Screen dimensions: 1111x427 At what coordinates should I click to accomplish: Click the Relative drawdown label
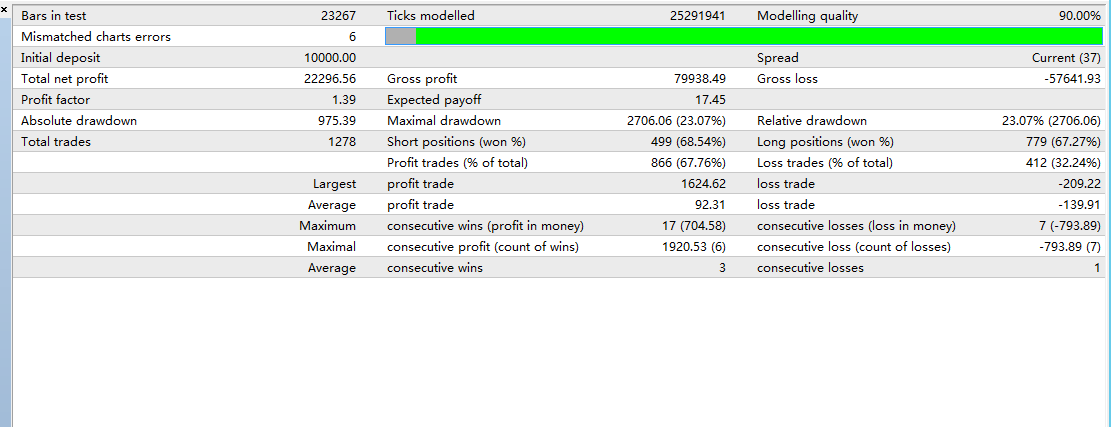pos(811,121)
